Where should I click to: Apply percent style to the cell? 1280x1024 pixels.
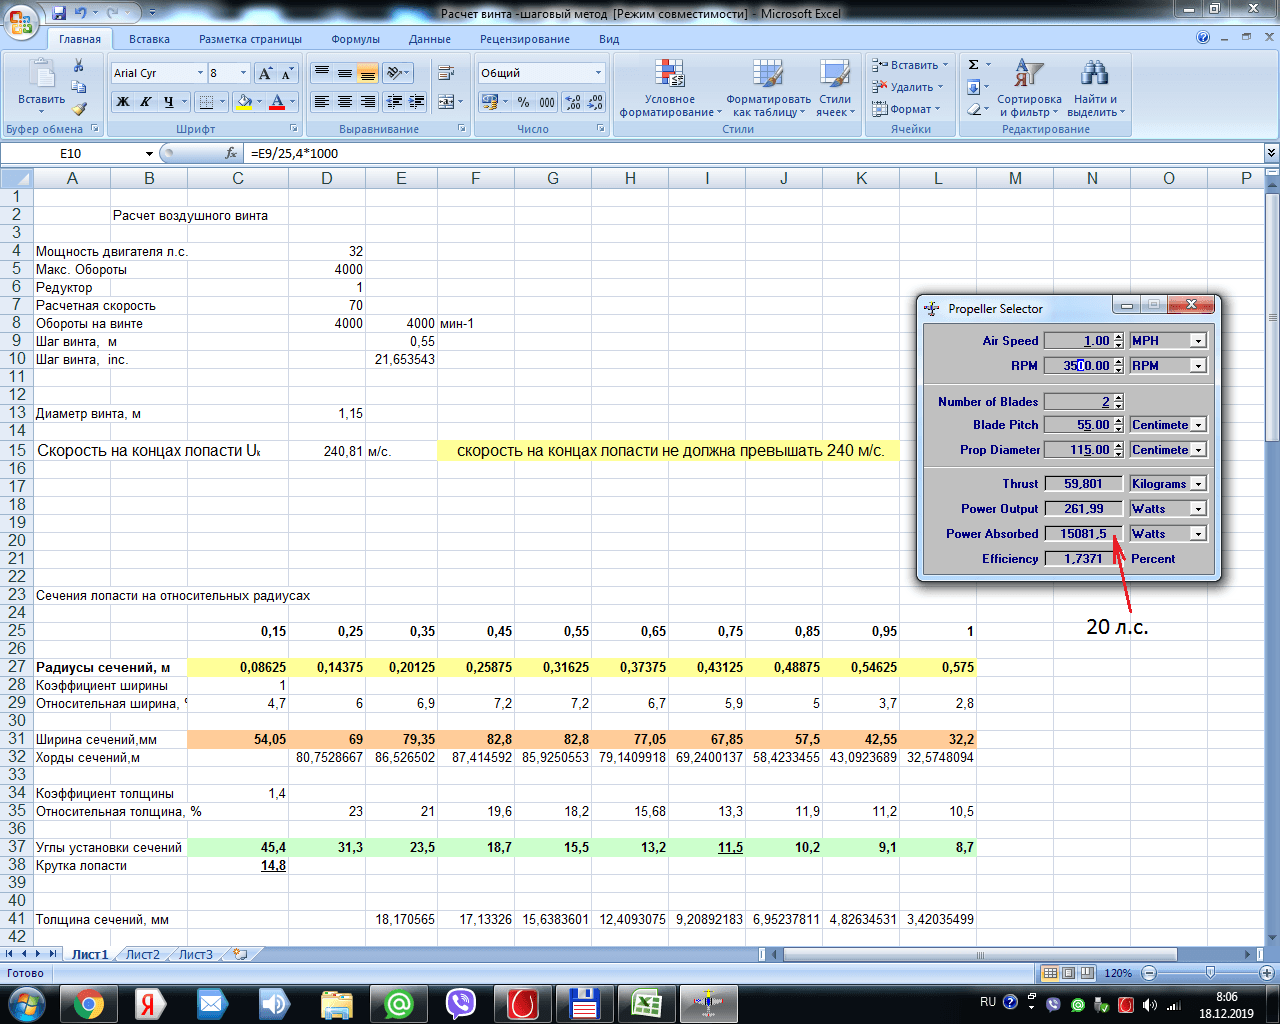coord(523,102)
